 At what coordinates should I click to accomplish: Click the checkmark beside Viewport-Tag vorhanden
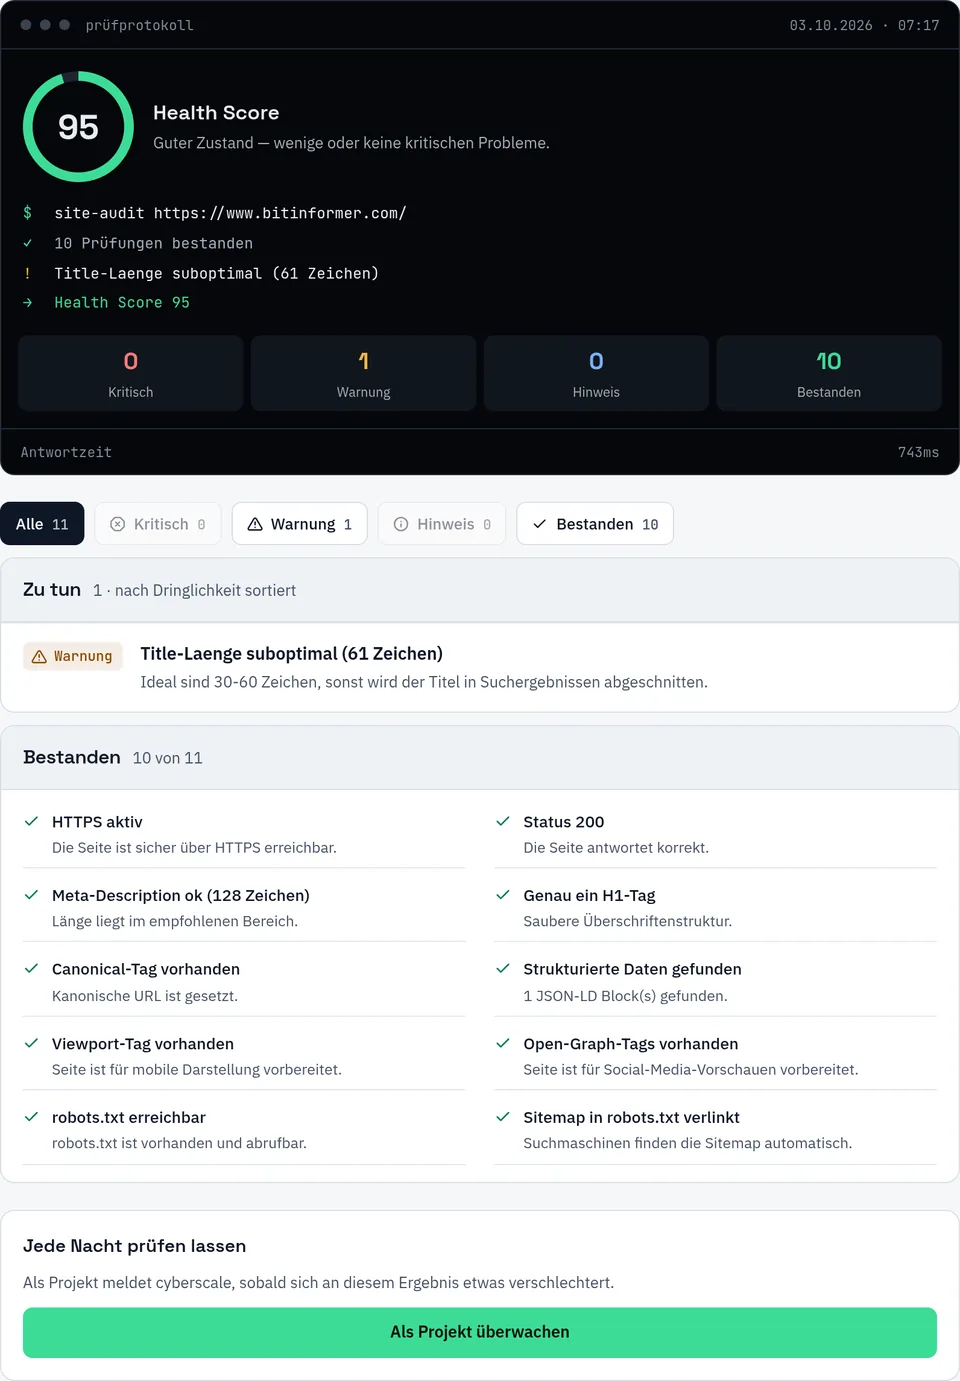point(31,1043)
